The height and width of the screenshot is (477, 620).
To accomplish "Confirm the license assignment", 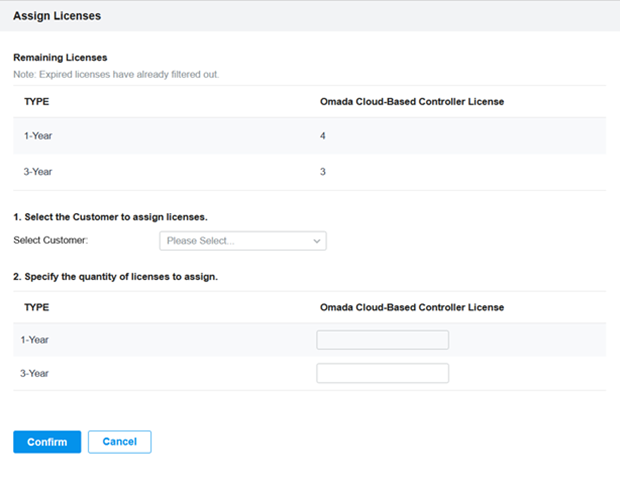I will (47, 442).
